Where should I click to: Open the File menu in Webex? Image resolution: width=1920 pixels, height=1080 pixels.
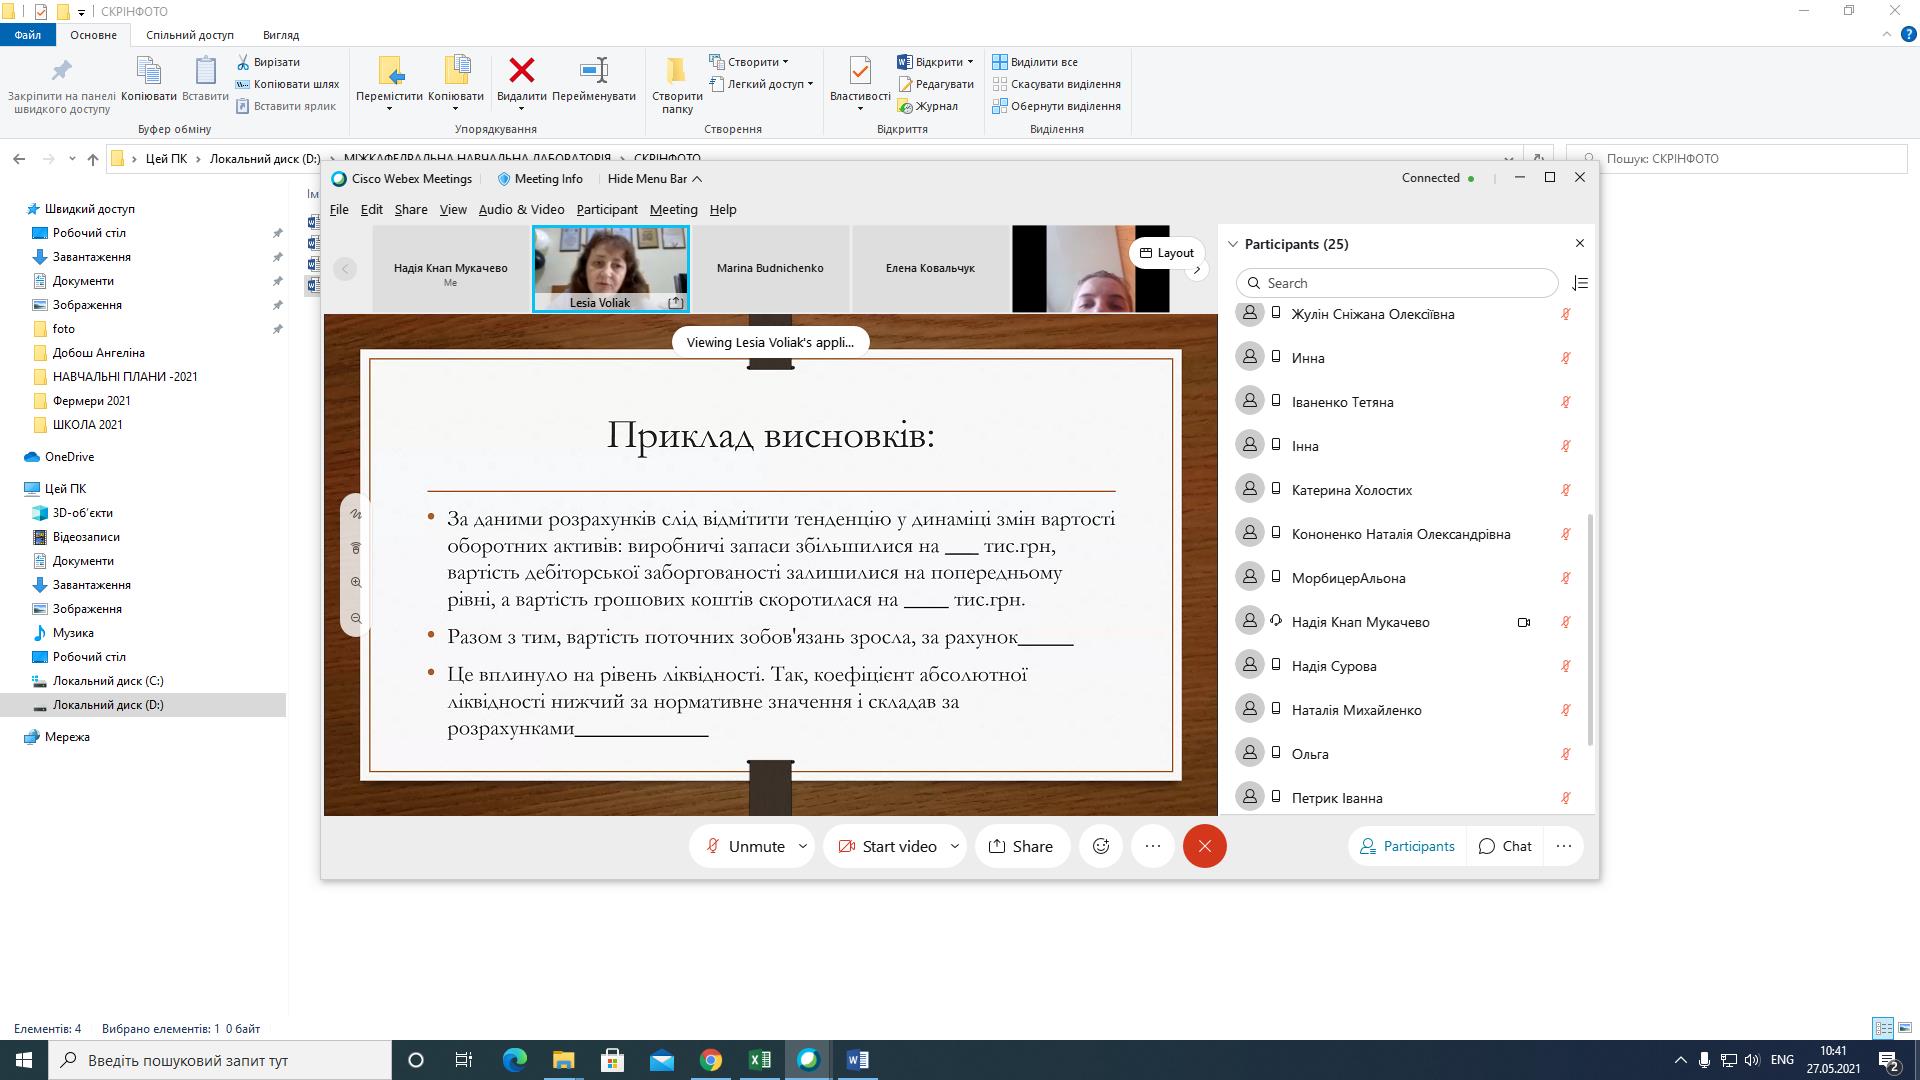[x=339, y=209]
